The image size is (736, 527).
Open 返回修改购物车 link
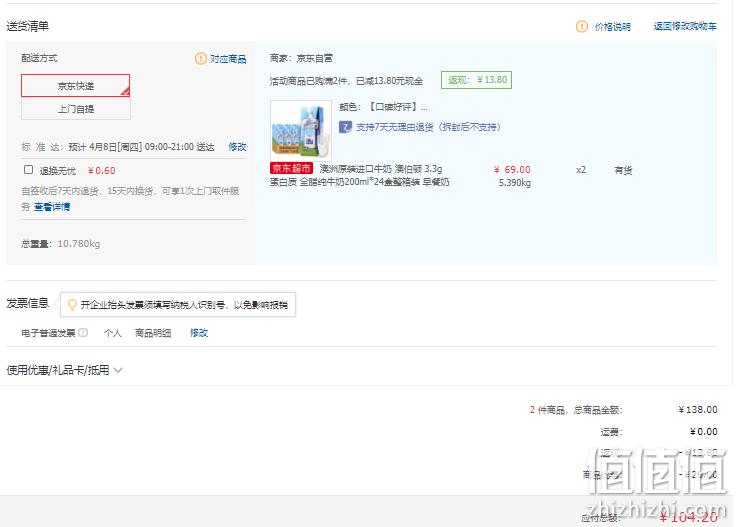[685, 26]
